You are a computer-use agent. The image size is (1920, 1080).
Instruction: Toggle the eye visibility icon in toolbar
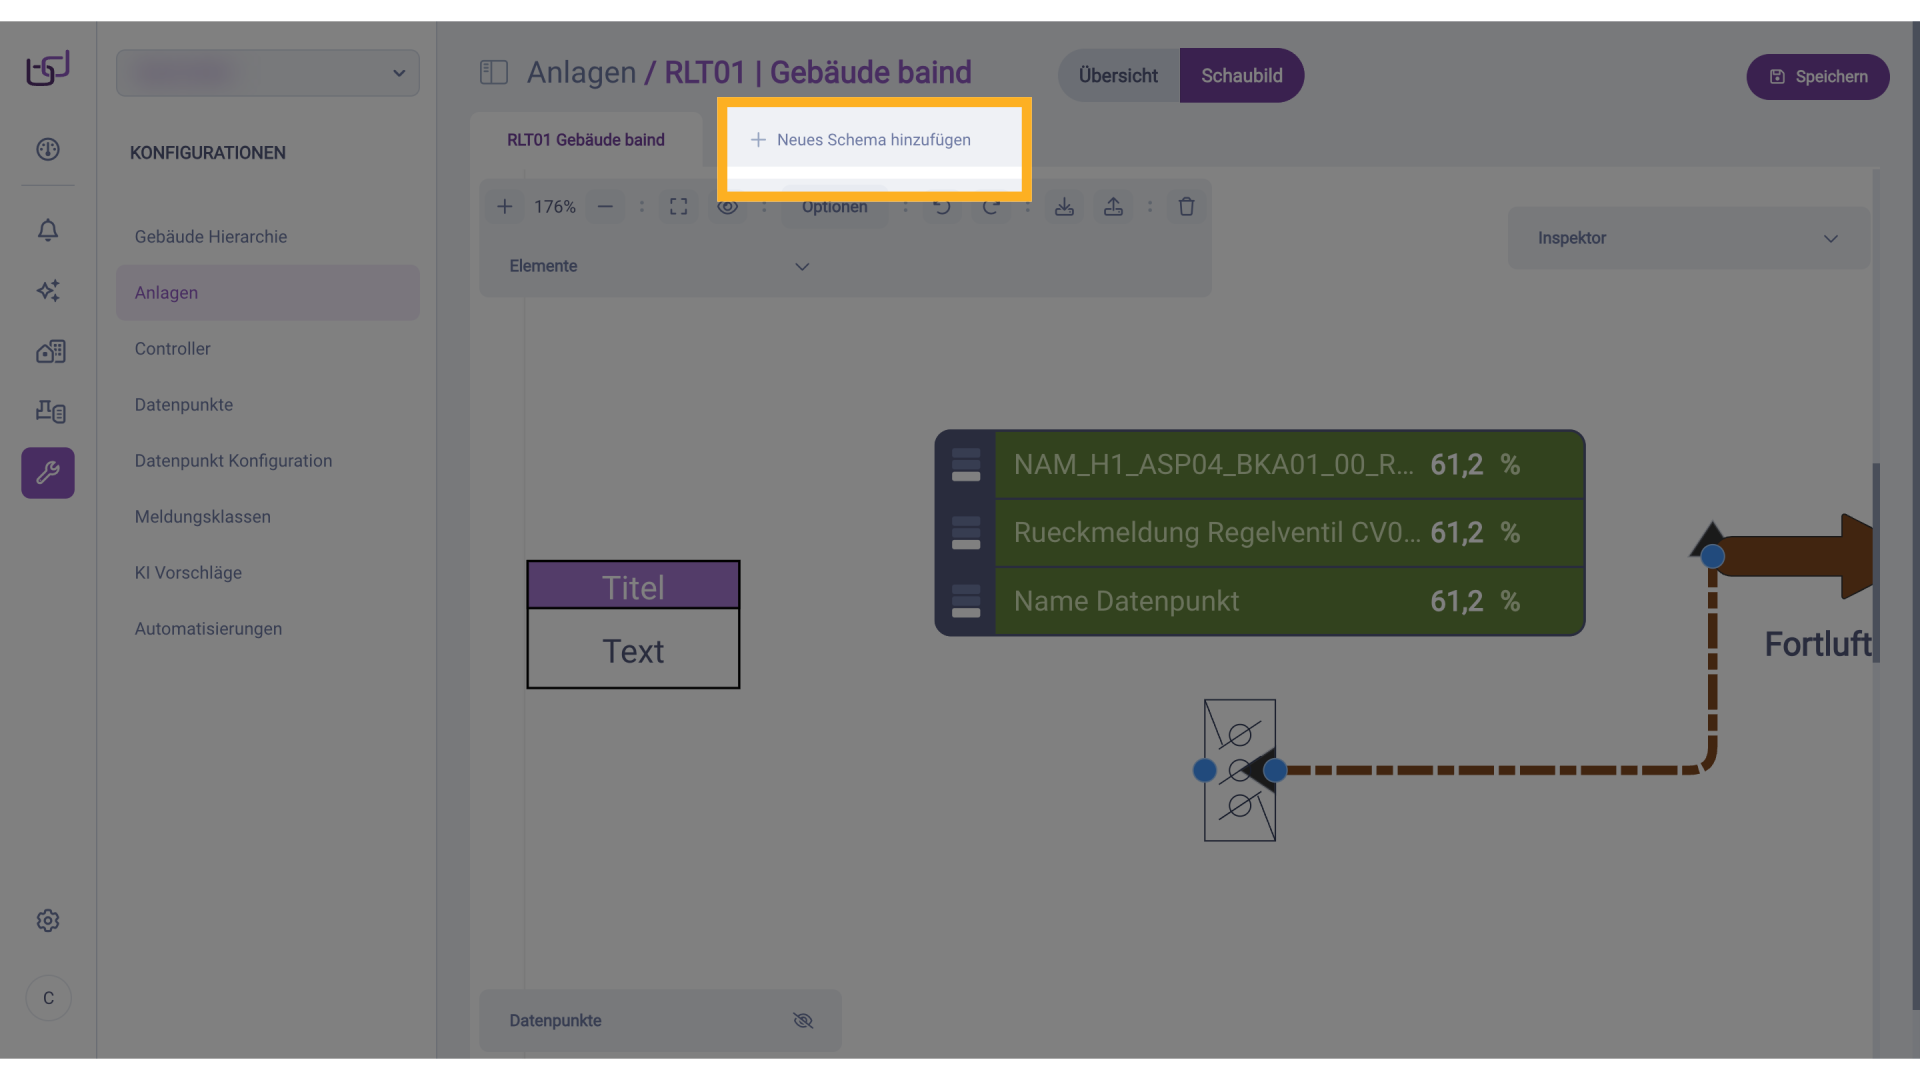pyautogui.click(x=728, y=207)
